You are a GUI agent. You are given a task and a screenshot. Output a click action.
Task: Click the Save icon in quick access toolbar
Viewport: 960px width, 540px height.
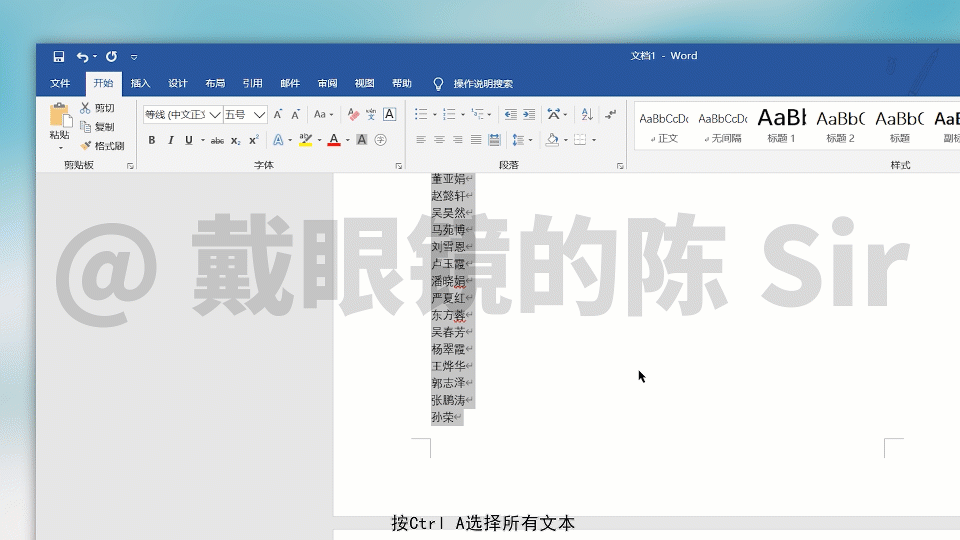pos(59,57)
